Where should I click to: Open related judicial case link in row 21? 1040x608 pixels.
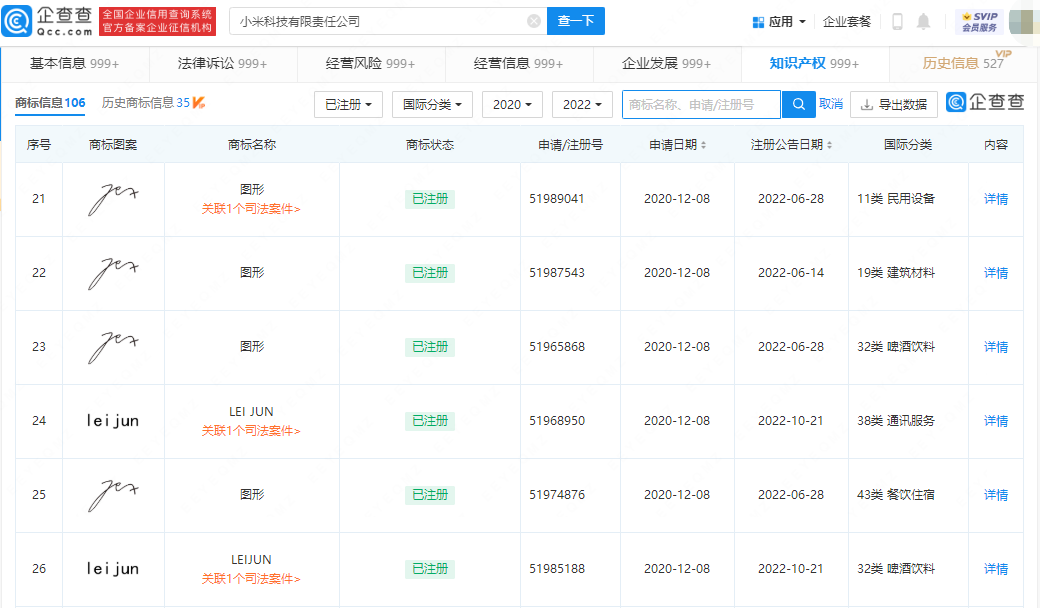click(x=251, y=209)
